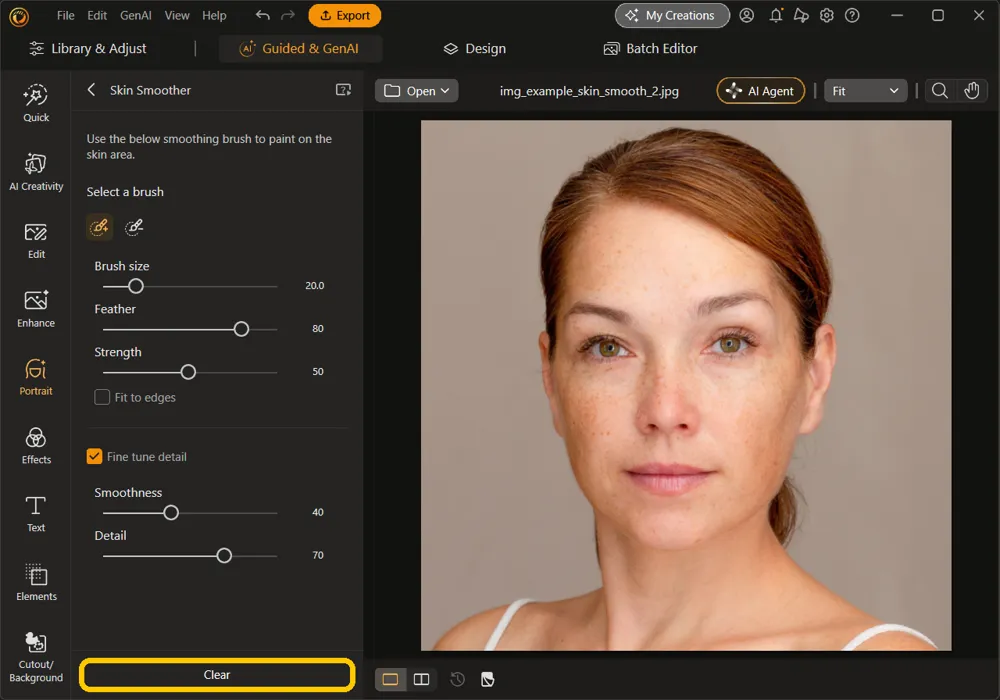Open the notifications bell
1000x700 pixels.
click(x=776, y=15)
